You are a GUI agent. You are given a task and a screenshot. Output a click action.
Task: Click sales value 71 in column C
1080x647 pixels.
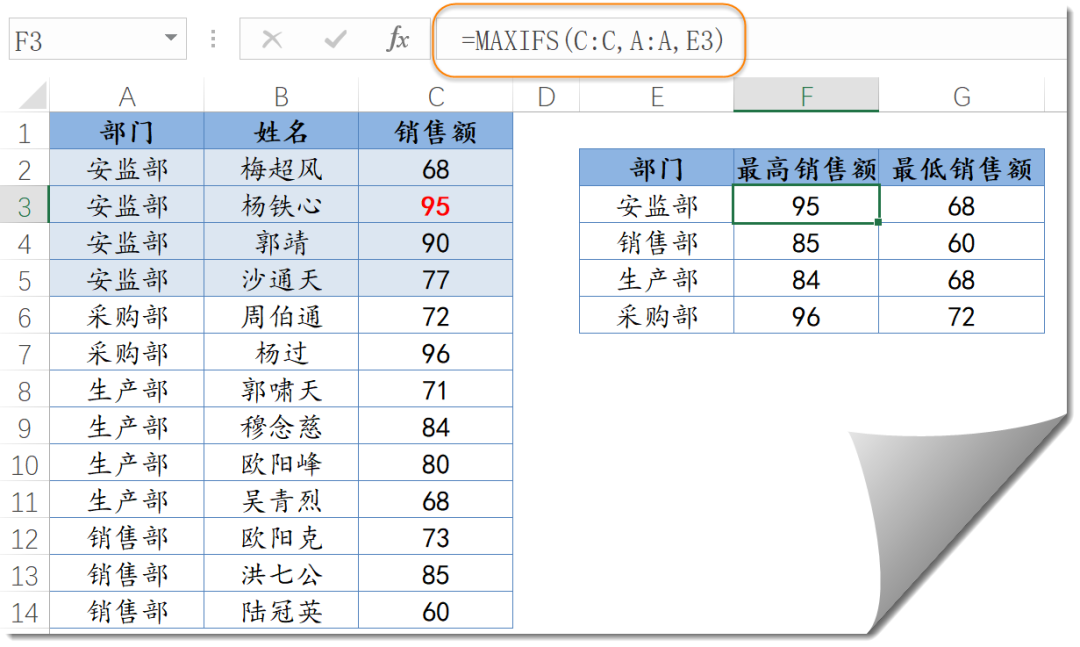click(x=435, y=390)
